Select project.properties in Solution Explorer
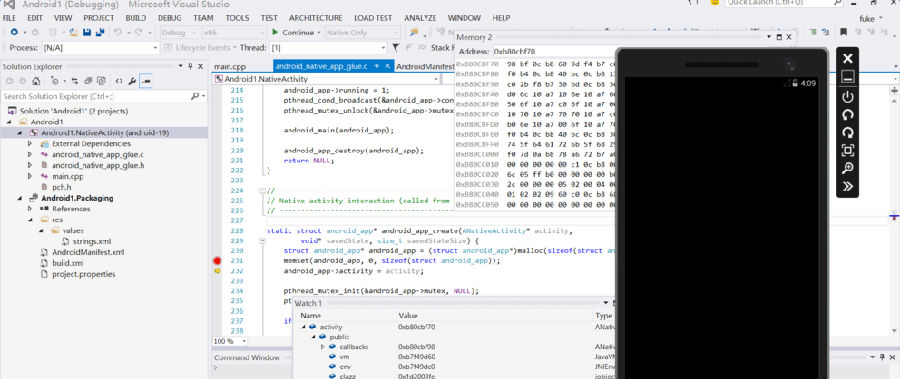This screenshot has width=900, height=379. click(83, 274)
